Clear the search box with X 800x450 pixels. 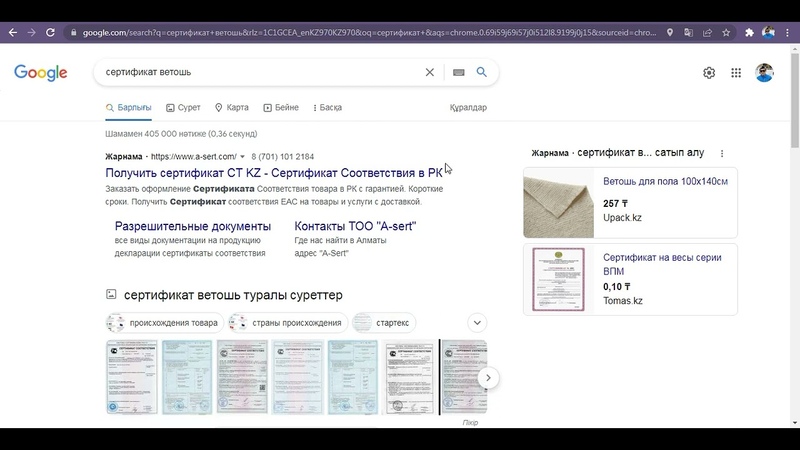(x=430, y=72)
